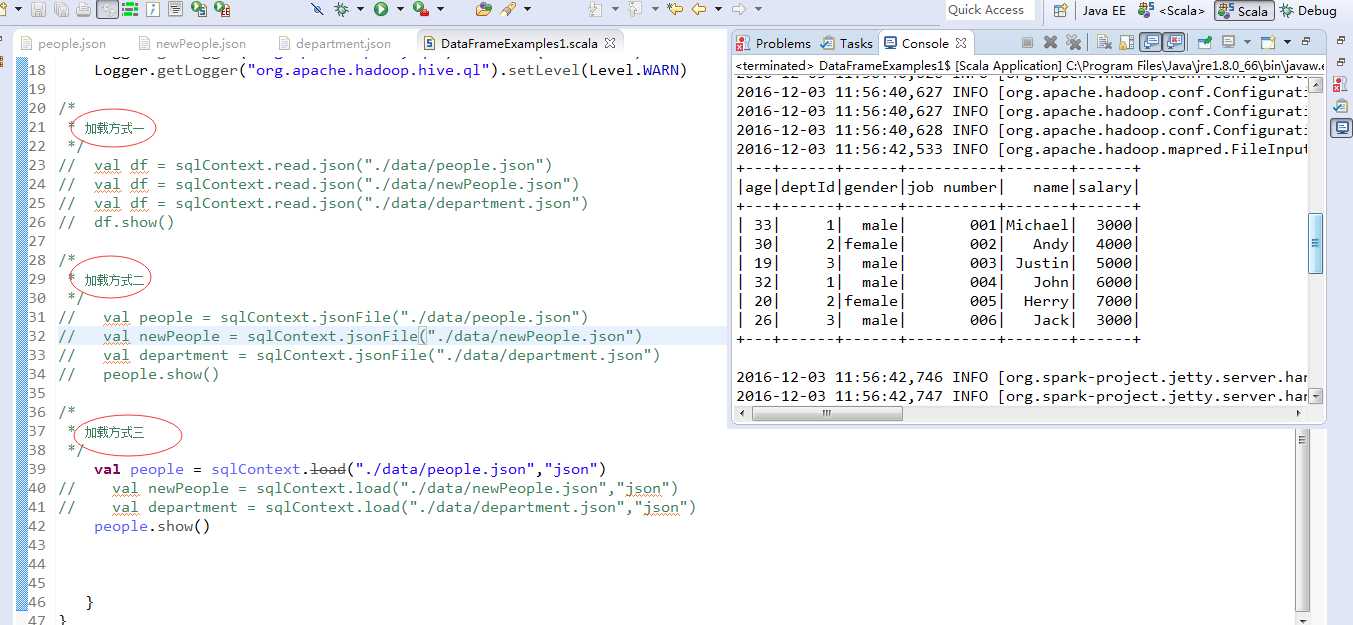The image size is (1353, 625).
Task: Click the 'df.show()' commented code line
Action: coord(134,222)
